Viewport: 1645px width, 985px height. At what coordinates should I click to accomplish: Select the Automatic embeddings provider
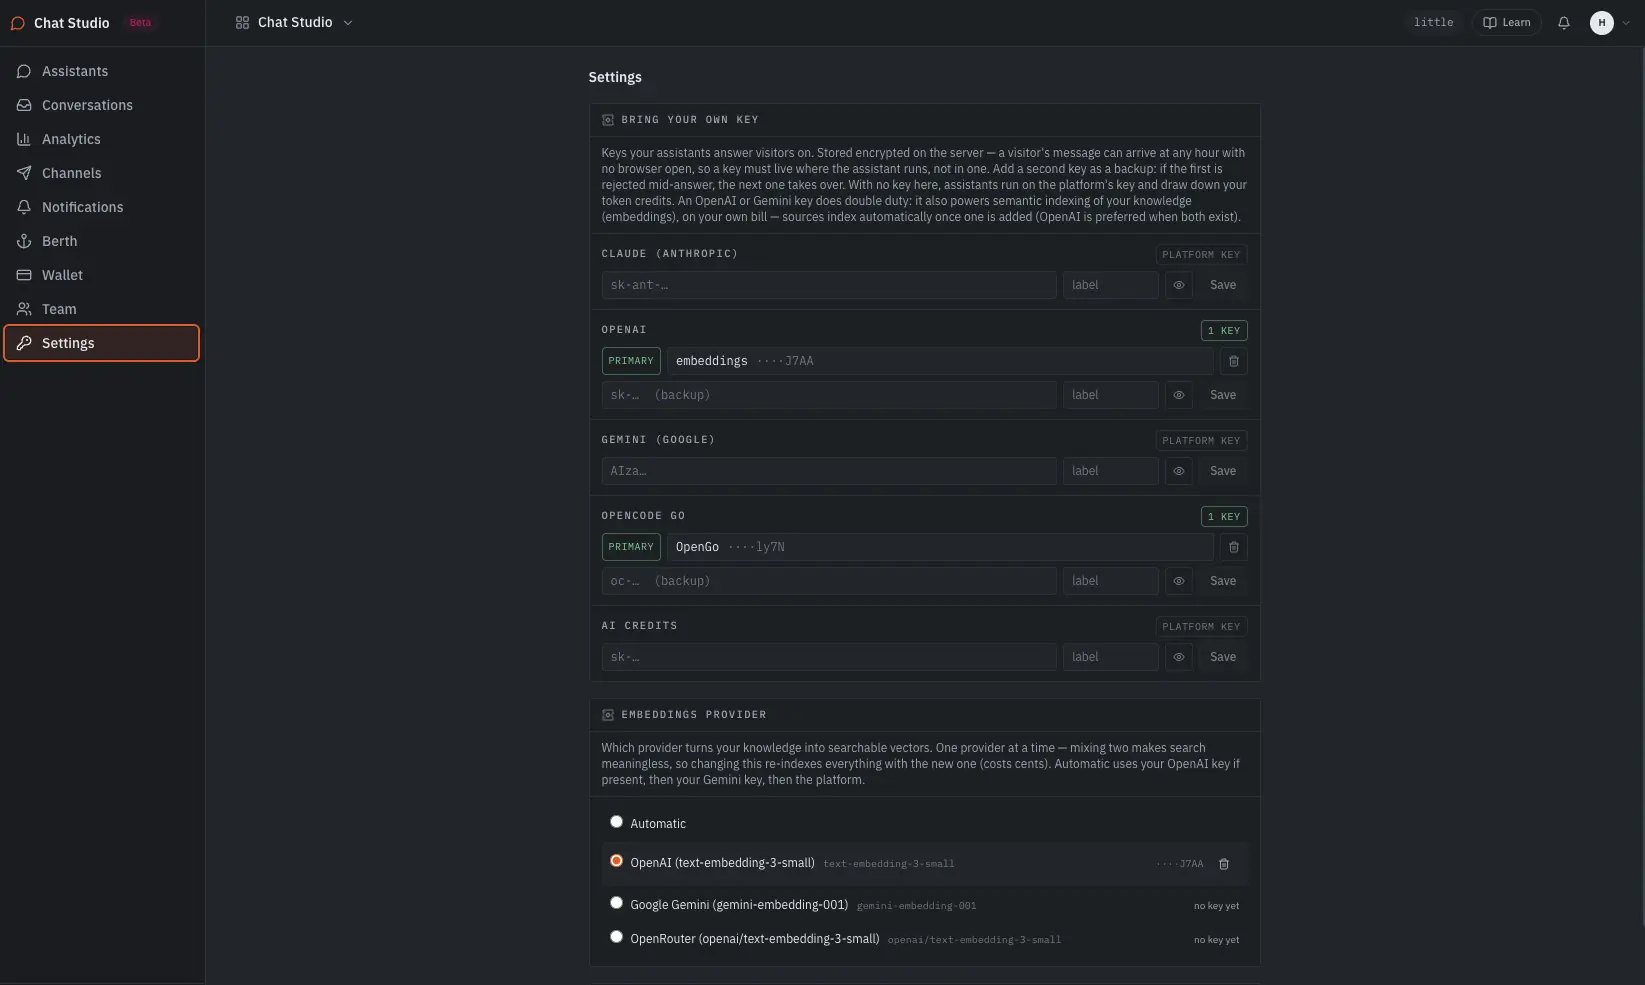pyautogui.click(x=616, y=822)
